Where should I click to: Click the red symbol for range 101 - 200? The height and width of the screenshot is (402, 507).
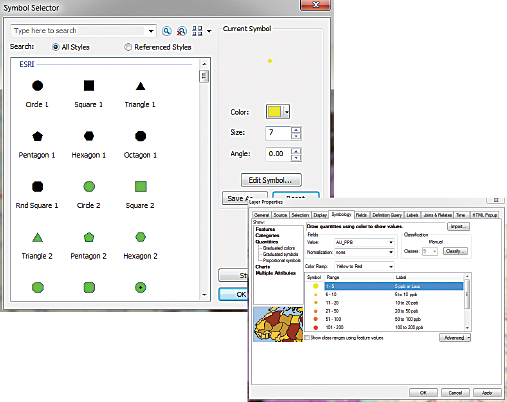tap(315, 327)
